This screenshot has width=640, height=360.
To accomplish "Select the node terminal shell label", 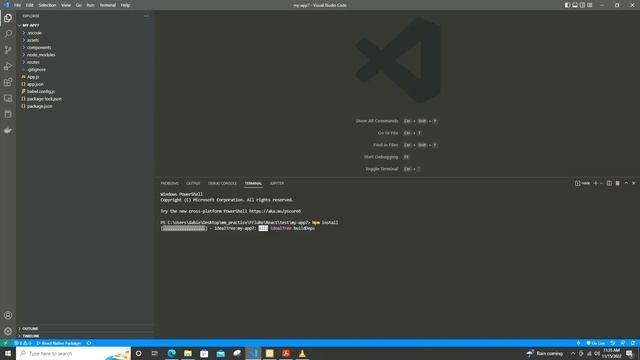I will 582,184.
